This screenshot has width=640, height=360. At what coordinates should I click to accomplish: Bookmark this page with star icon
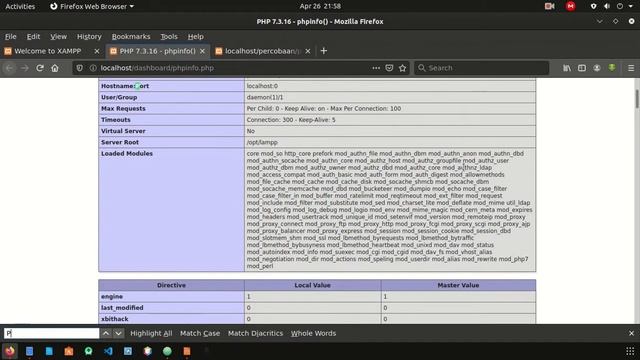(x=403, y=68)
